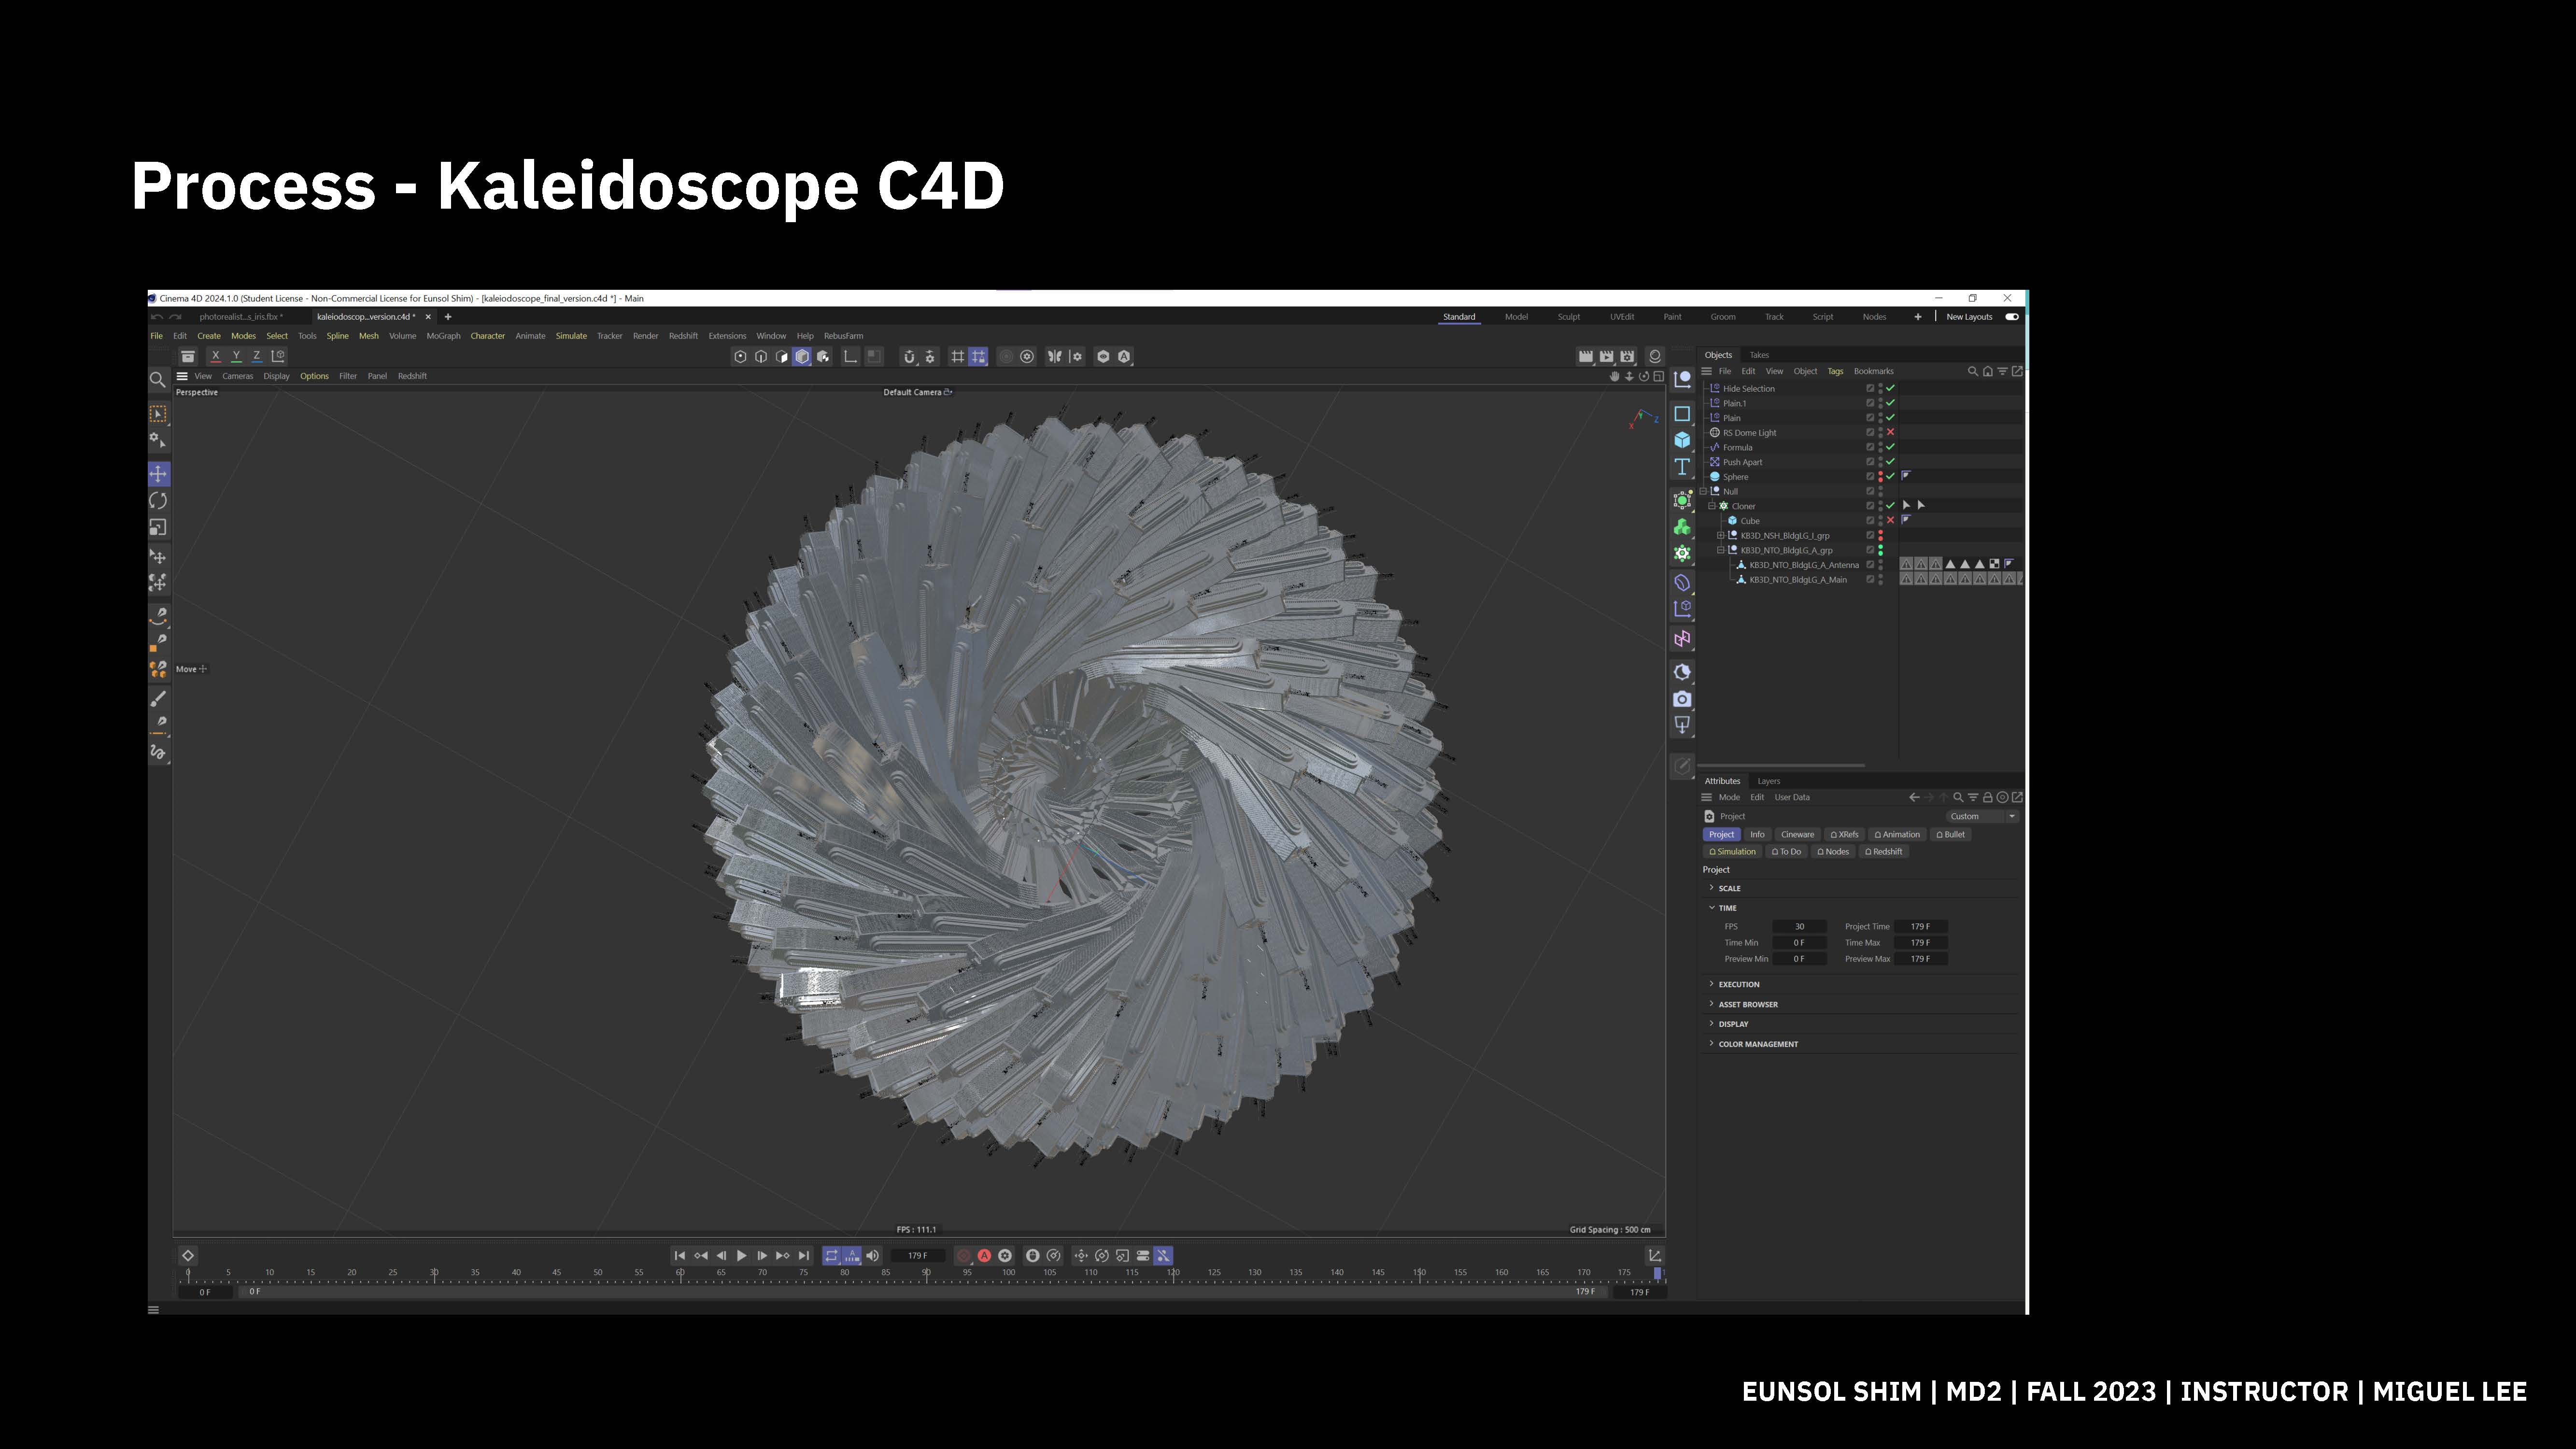The image size is (2576, 1449).
Task: Toggle the New Layouts switch
Action: tap(2011, 317)
